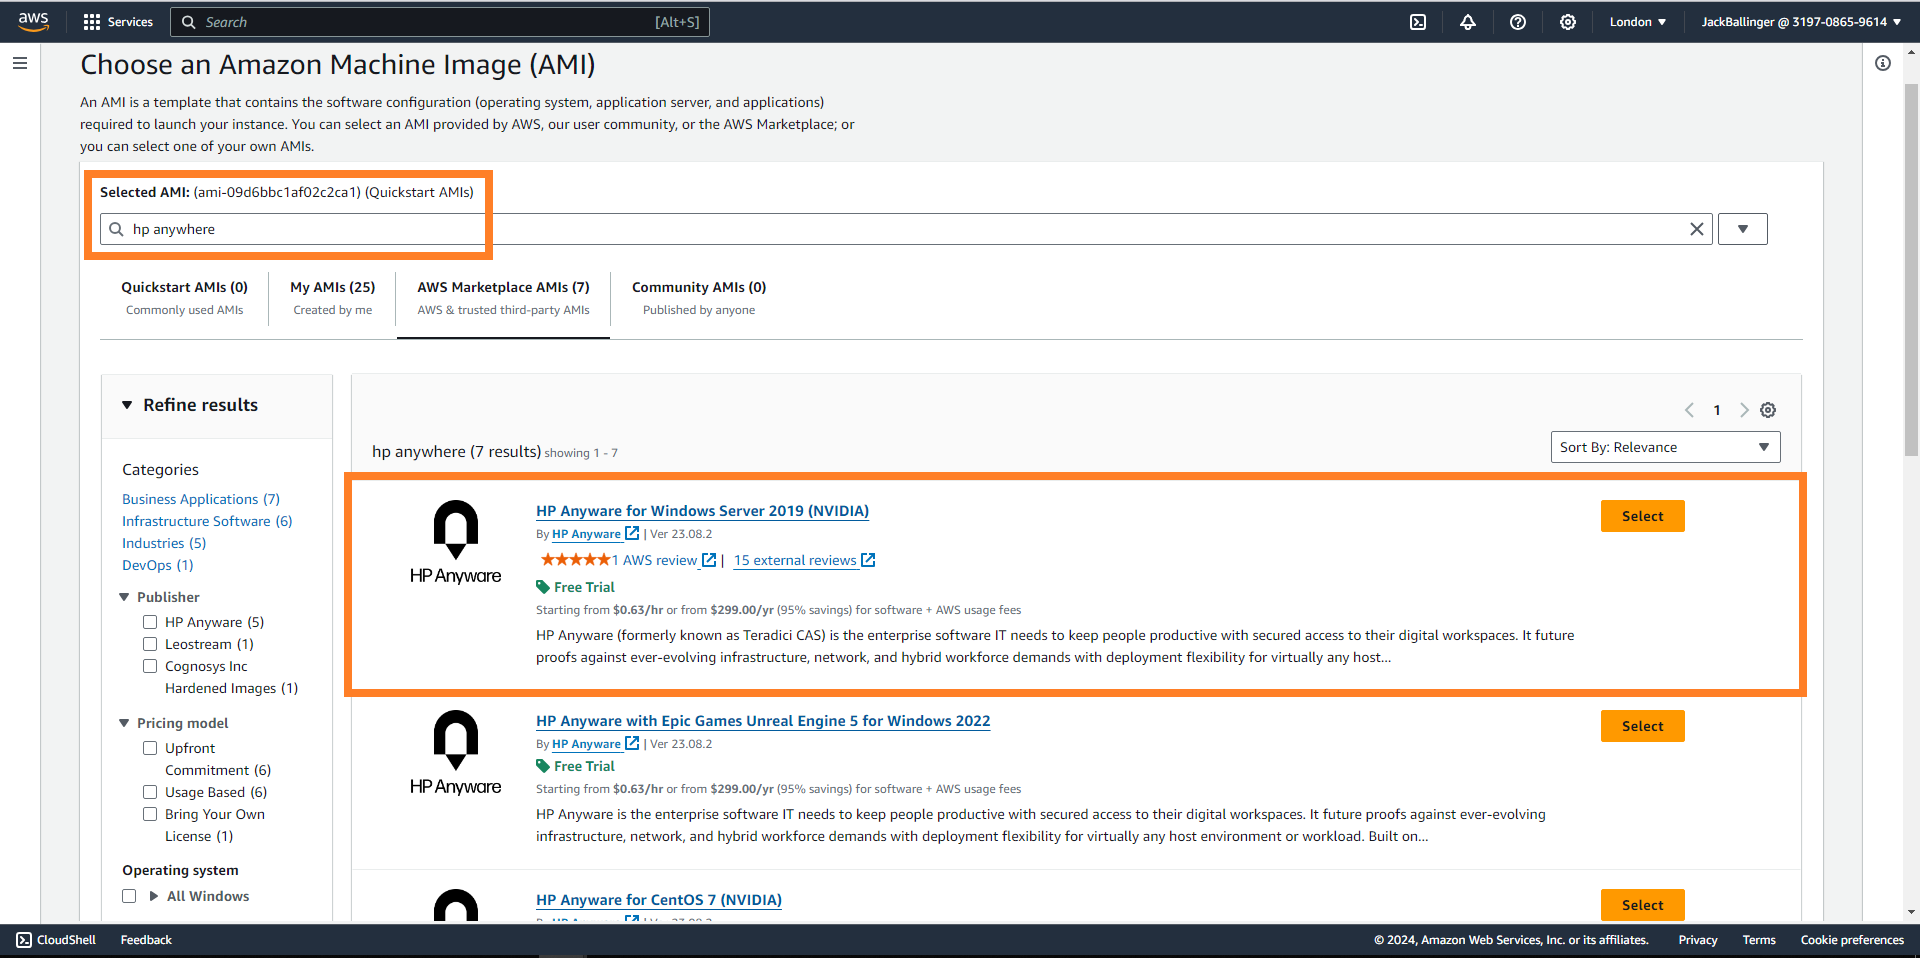This screenshot has height=958, width=1920.
Task: Toggle Usage Based (6) checkbox
Action: point(150,792)
